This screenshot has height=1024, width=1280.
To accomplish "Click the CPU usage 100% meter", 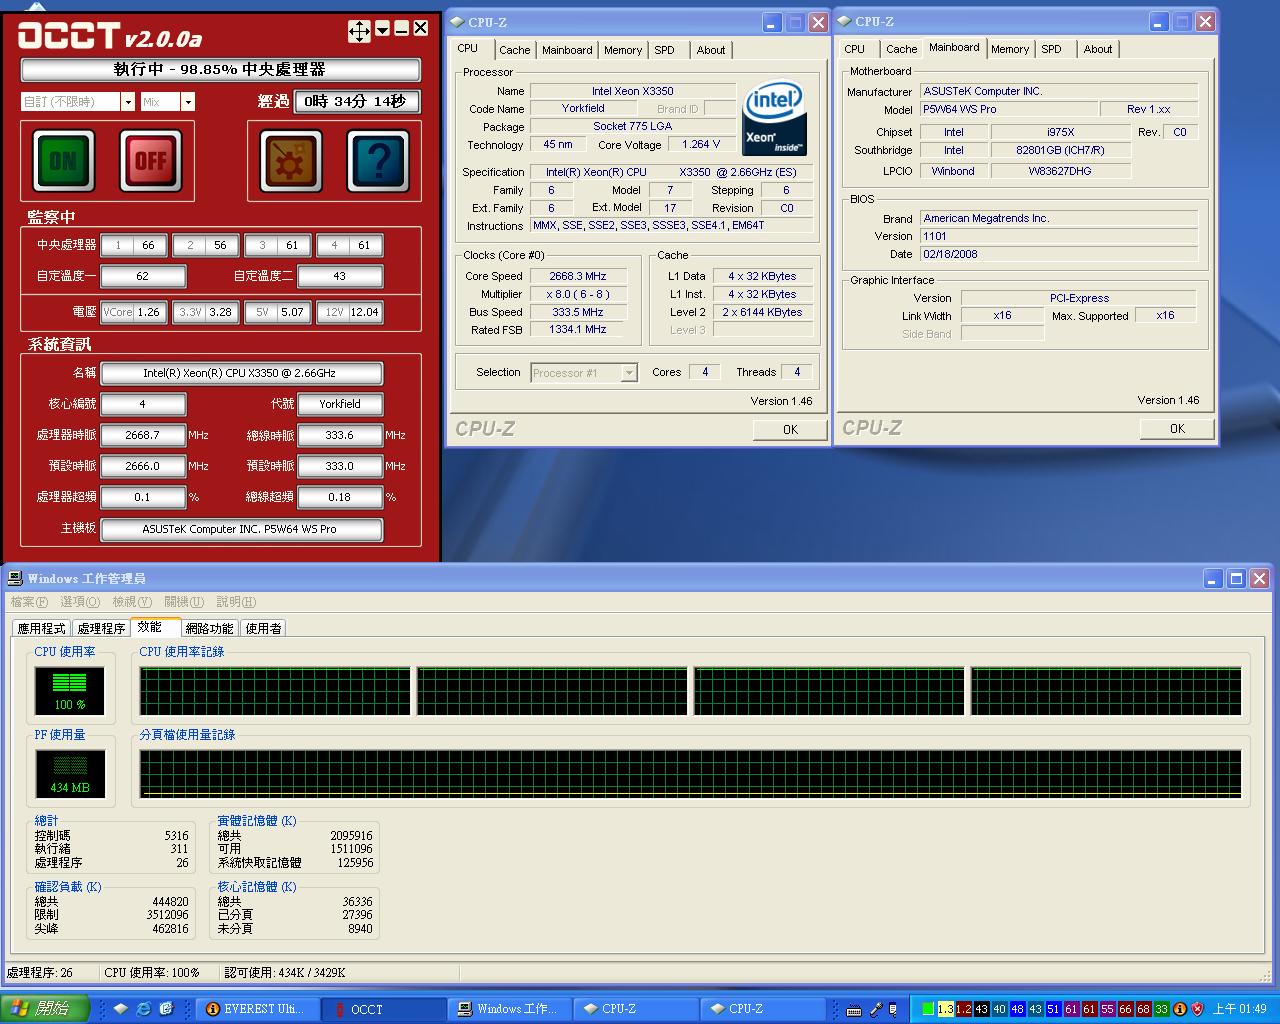I will point(70,691).
